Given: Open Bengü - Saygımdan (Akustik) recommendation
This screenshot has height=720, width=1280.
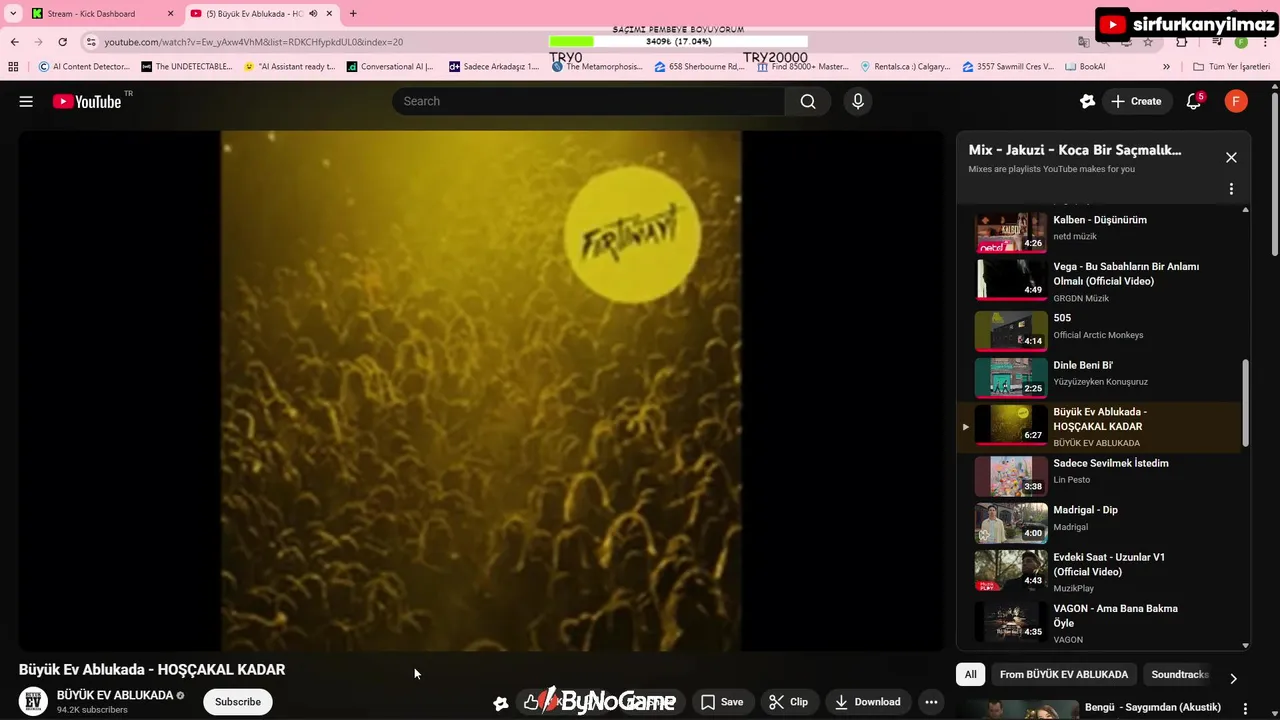Looking at the screenshot, I should tap(1152, 707).
